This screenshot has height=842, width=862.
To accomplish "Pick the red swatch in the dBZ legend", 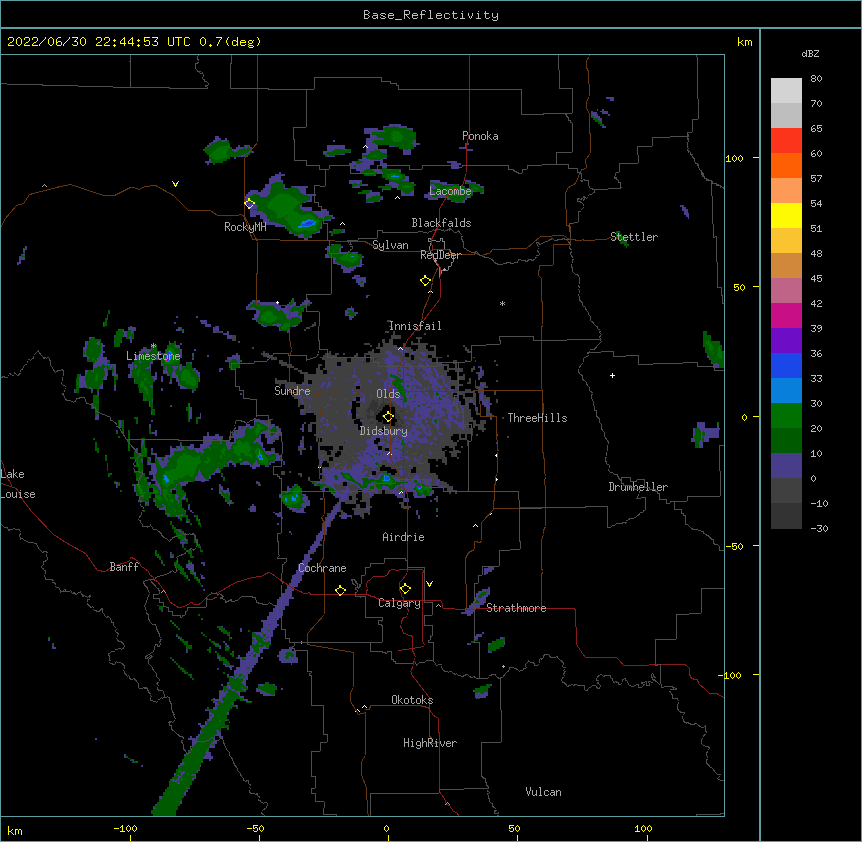I will point(786,140).
